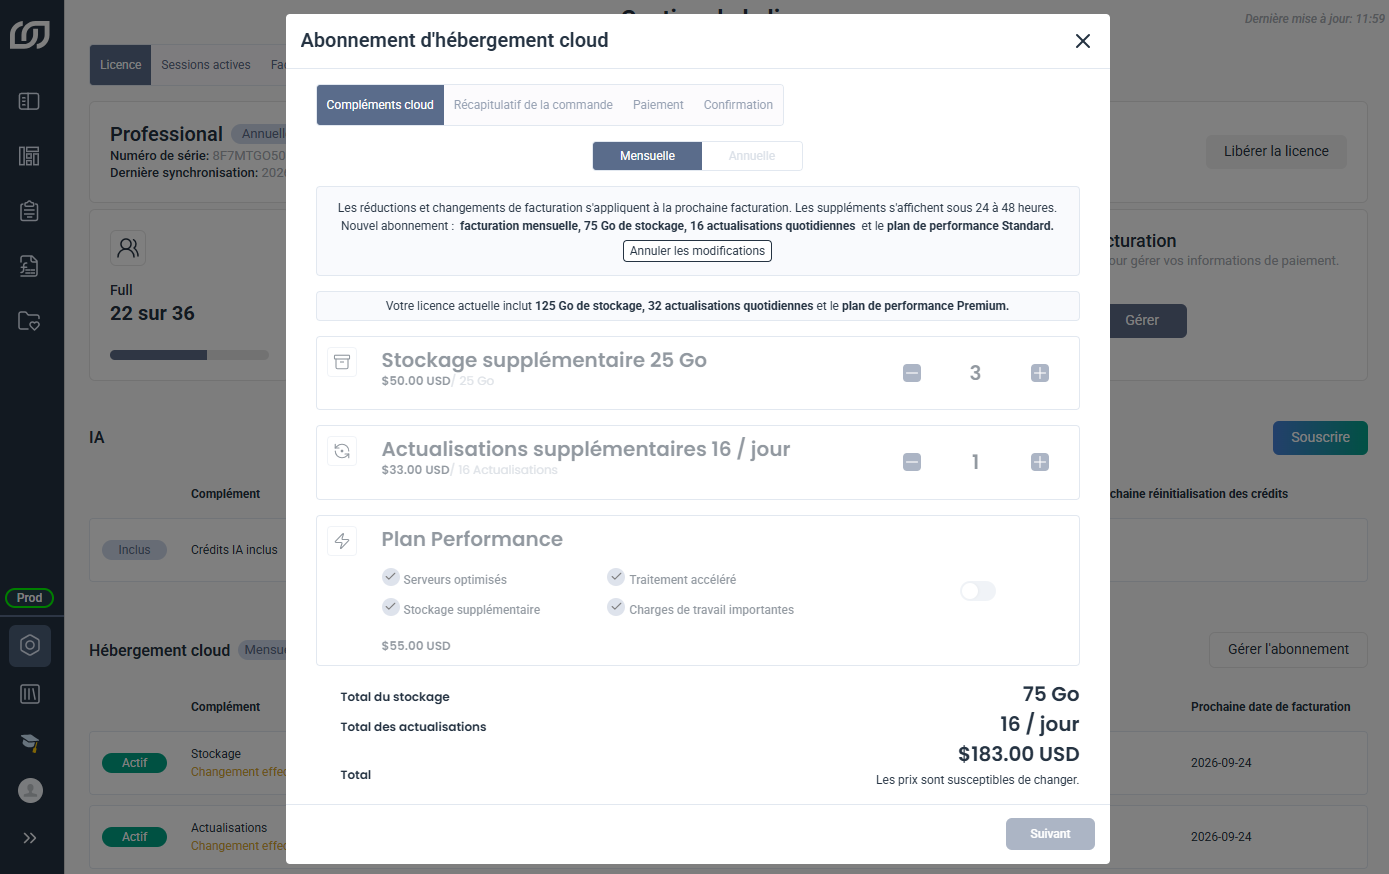Select the Compléments cloud step tab
Viewport: 1389px width, 874px height.
pyautogui.click(x=380, y=105)
